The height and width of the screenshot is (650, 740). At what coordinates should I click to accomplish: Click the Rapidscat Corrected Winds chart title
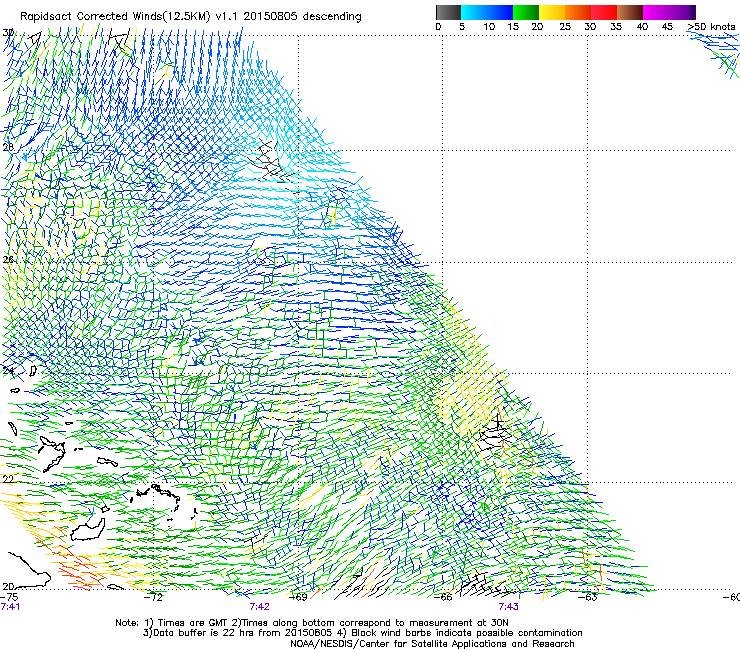coord(191,16)
